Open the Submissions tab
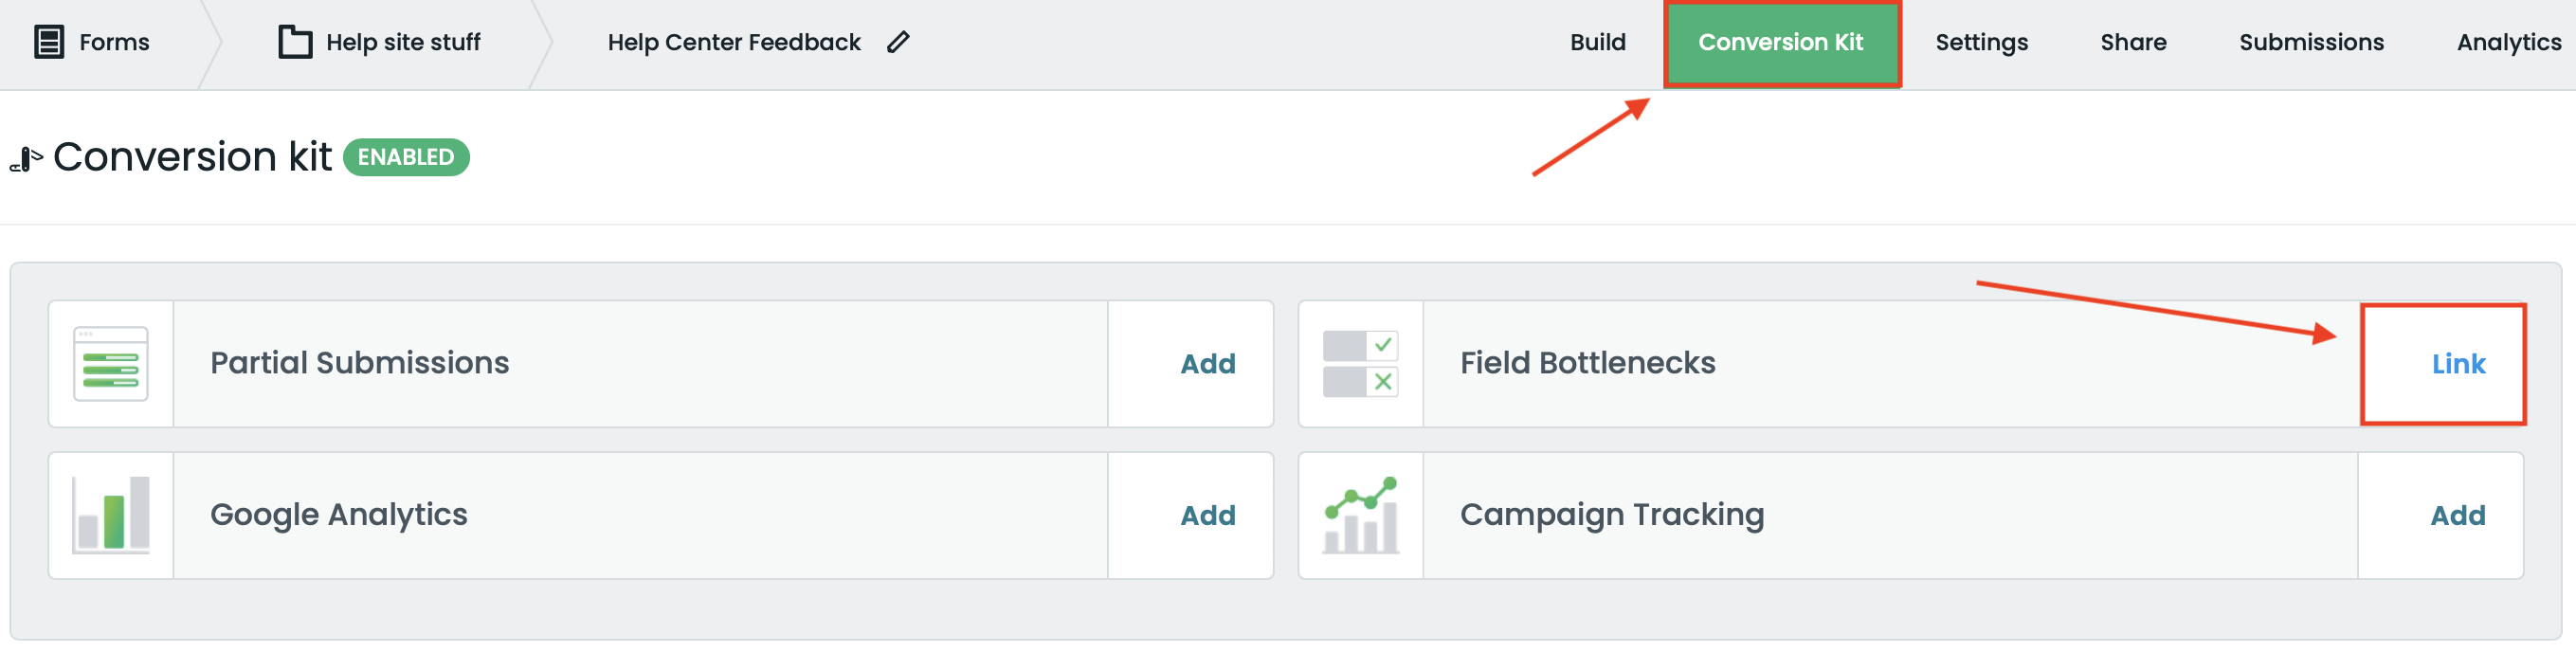 2310,42
